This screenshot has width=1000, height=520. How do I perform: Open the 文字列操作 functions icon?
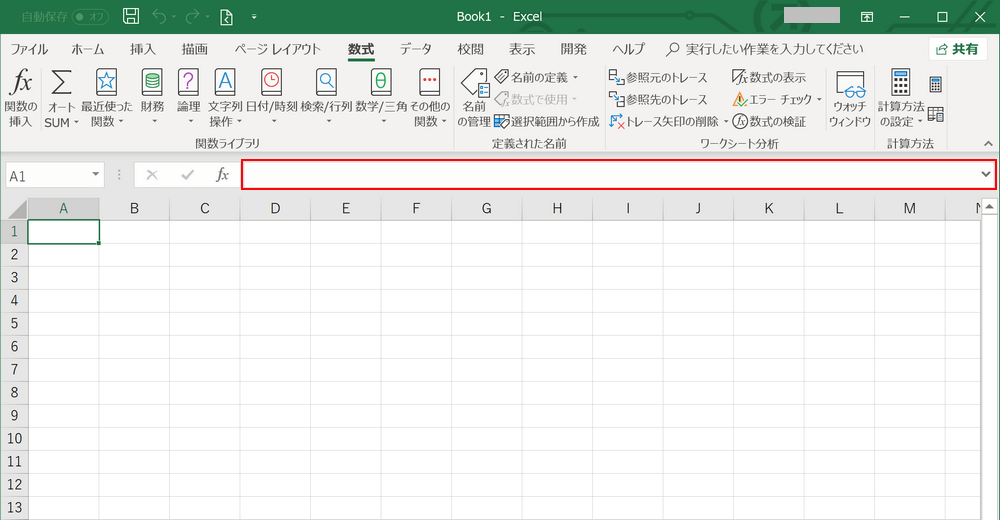point(224,82)
